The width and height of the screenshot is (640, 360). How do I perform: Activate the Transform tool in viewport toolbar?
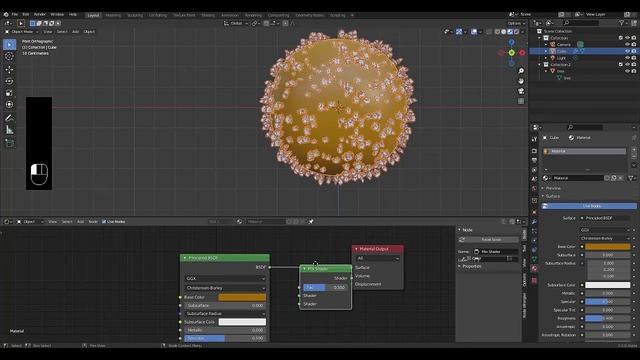[9, 105]
